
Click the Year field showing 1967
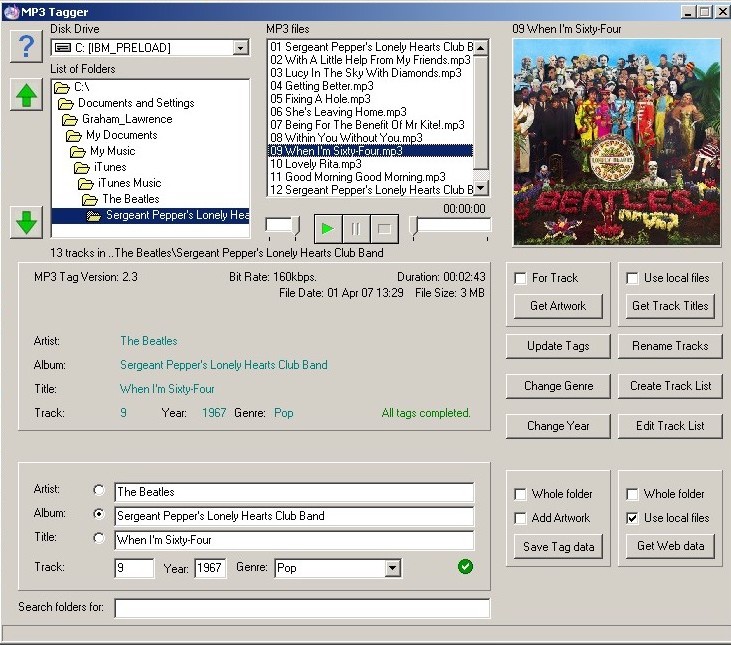click(x=210, y=568)
